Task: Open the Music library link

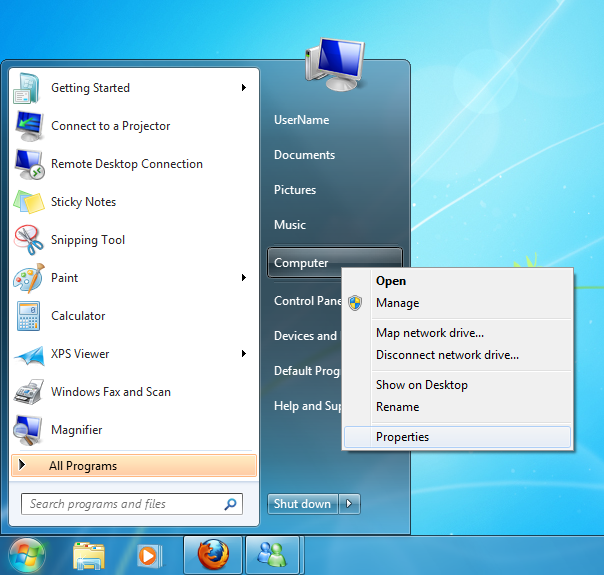Action: click(x=290, y=225)
